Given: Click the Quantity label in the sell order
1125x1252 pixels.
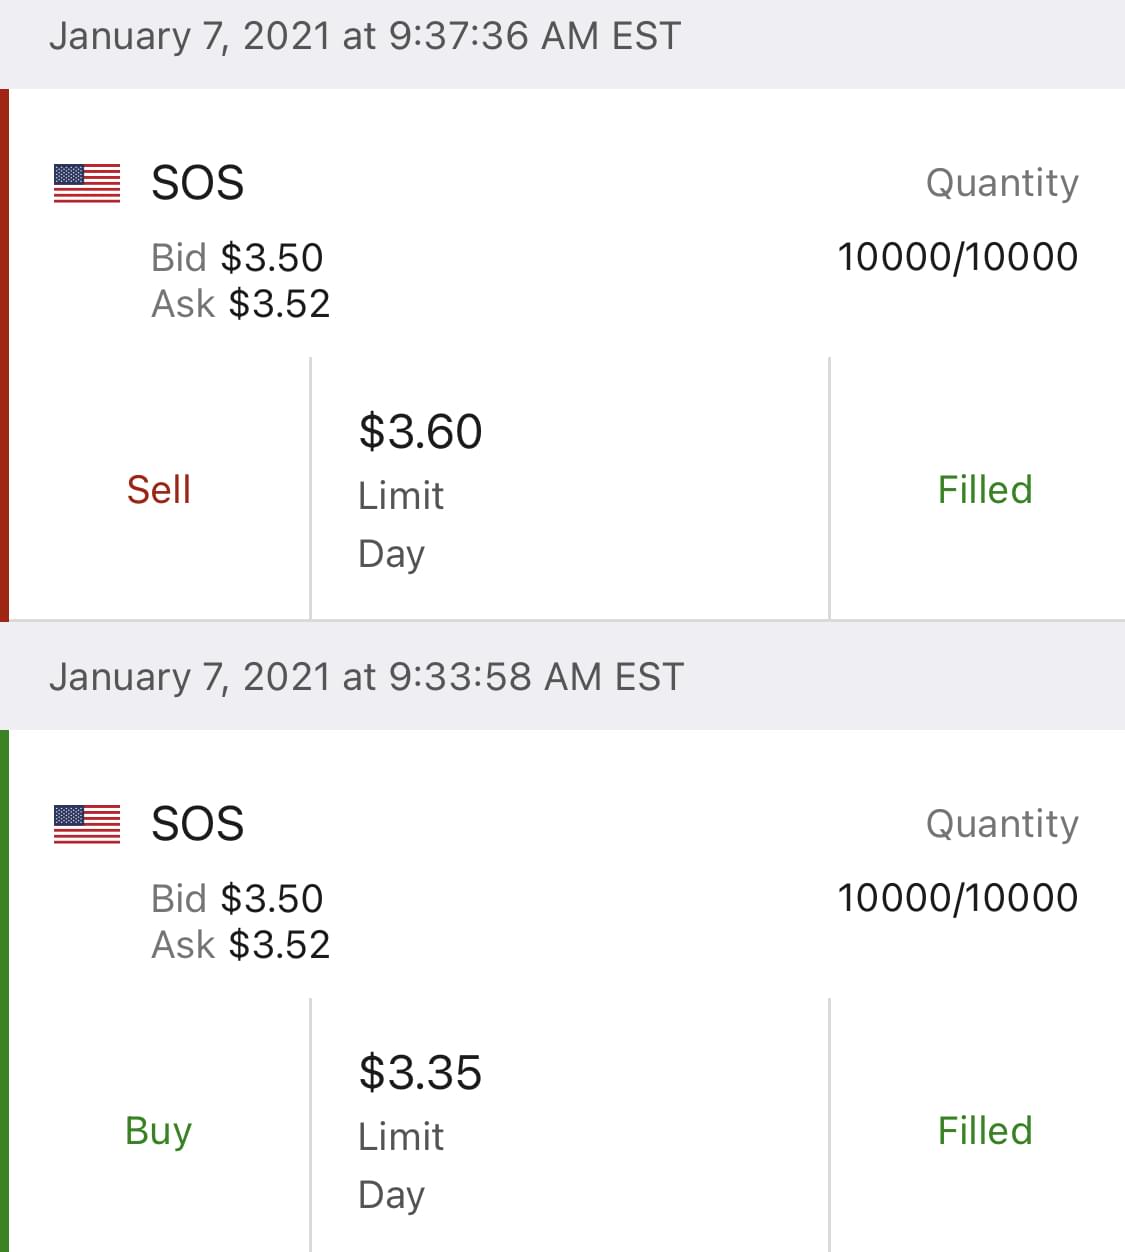Looking at the screenshot, I should coord(1002,183).
